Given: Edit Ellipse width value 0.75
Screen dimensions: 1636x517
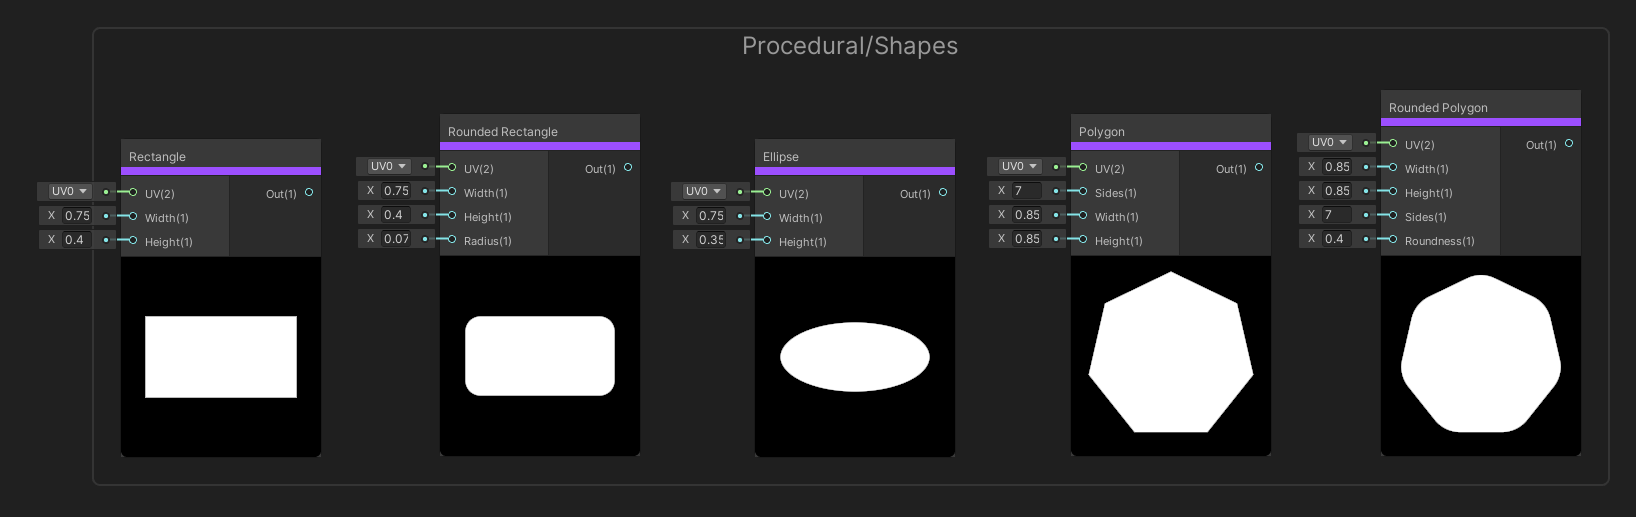Looking at the screenshot, I should (x=711, y=215).
